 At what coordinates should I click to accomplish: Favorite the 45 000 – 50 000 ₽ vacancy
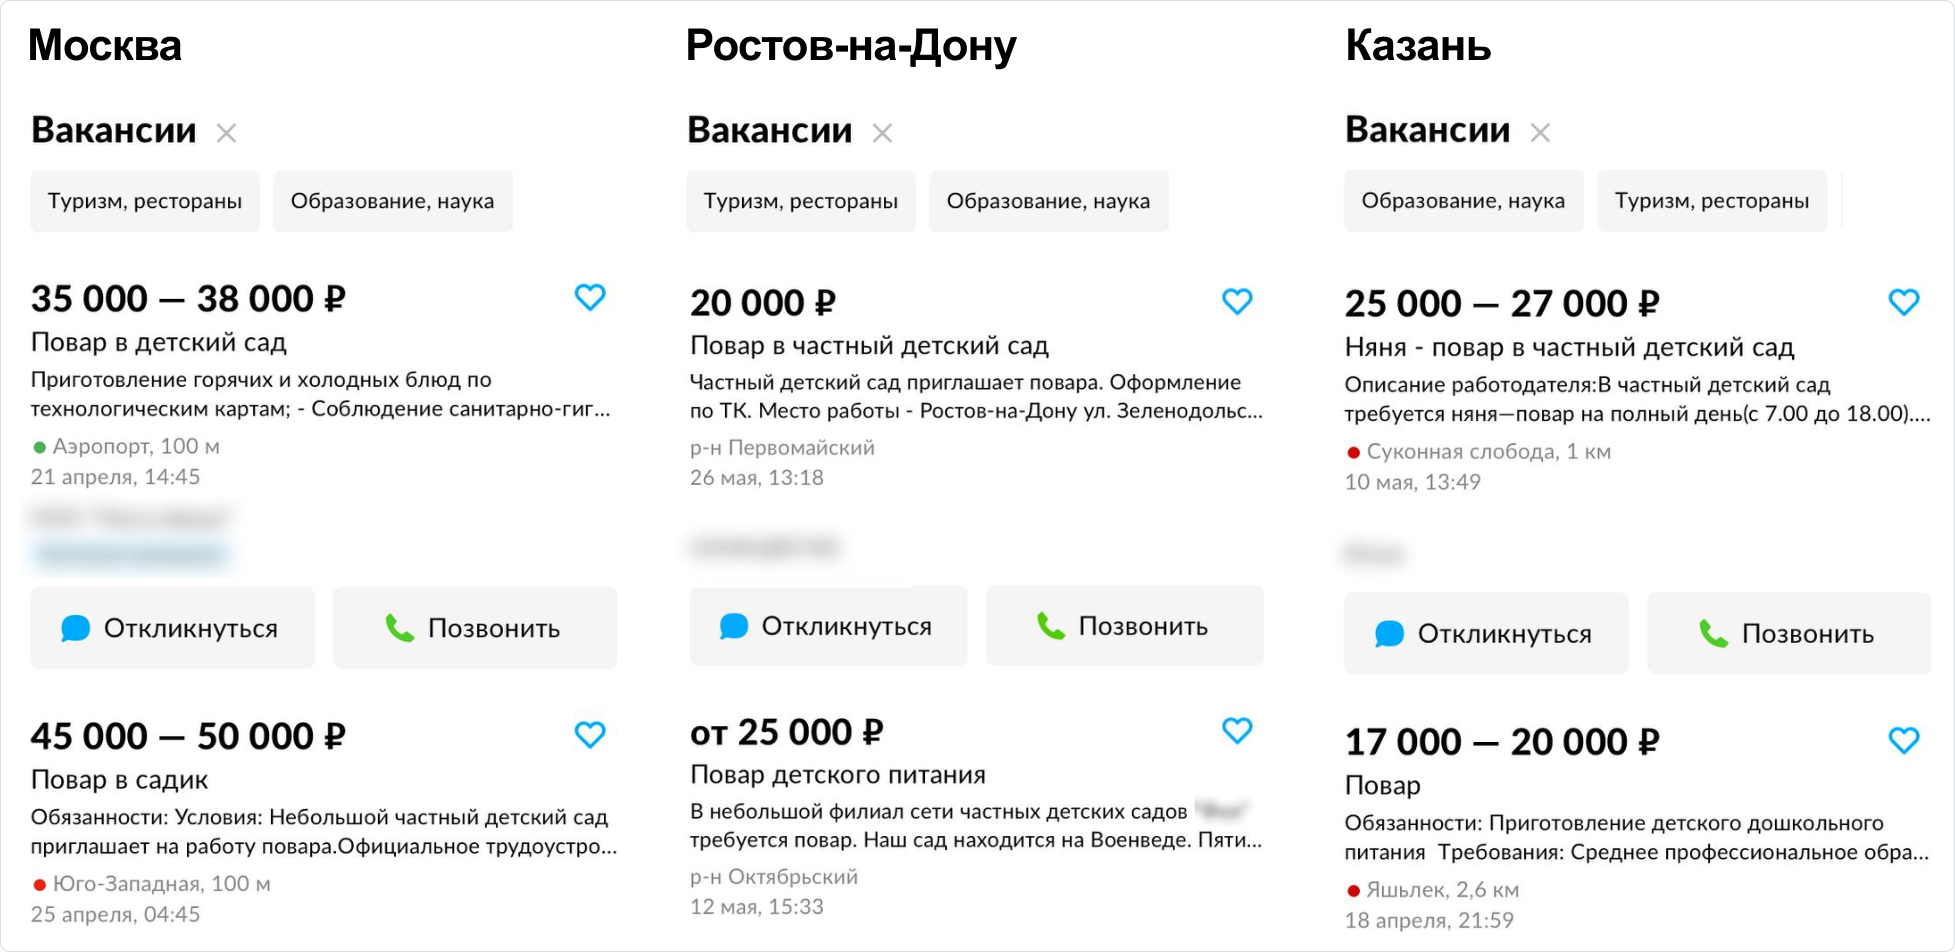590,735
